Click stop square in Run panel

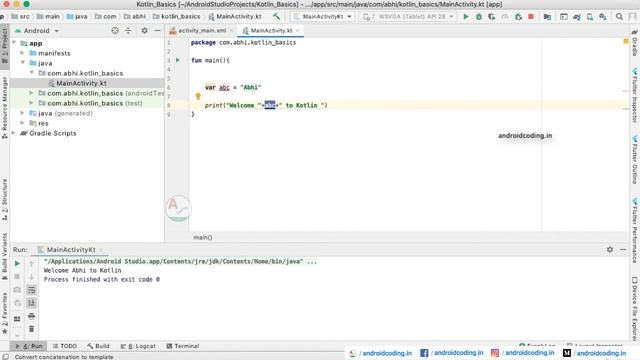coord(17,277)
